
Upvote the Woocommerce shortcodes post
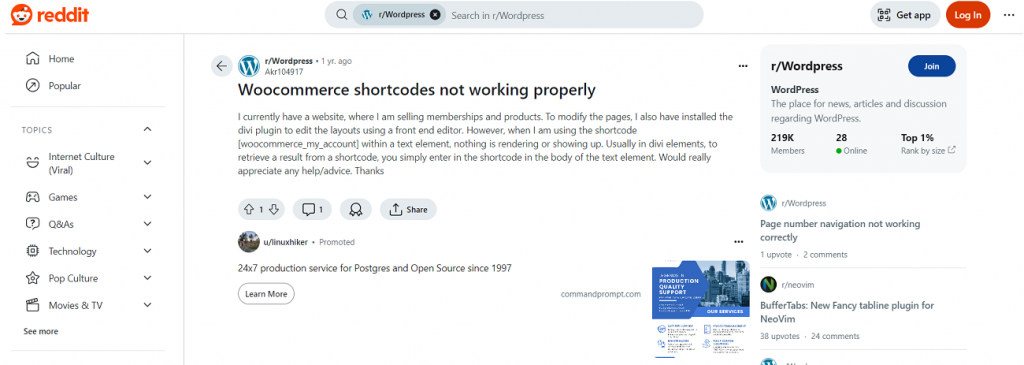[248, 210]
